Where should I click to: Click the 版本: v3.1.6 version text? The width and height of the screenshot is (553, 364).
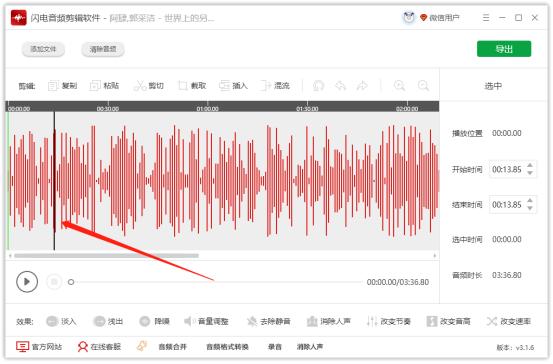(515, 347)
